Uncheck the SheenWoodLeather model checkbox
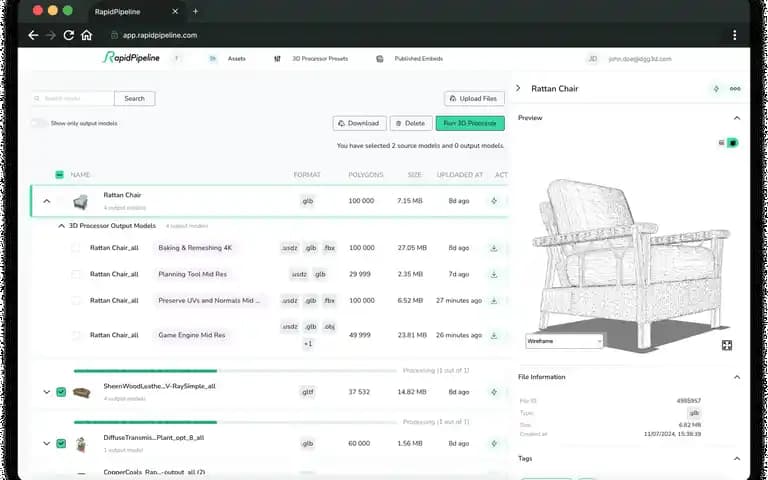The width and height of the screenshot is (768, 480). click(61, 392)
